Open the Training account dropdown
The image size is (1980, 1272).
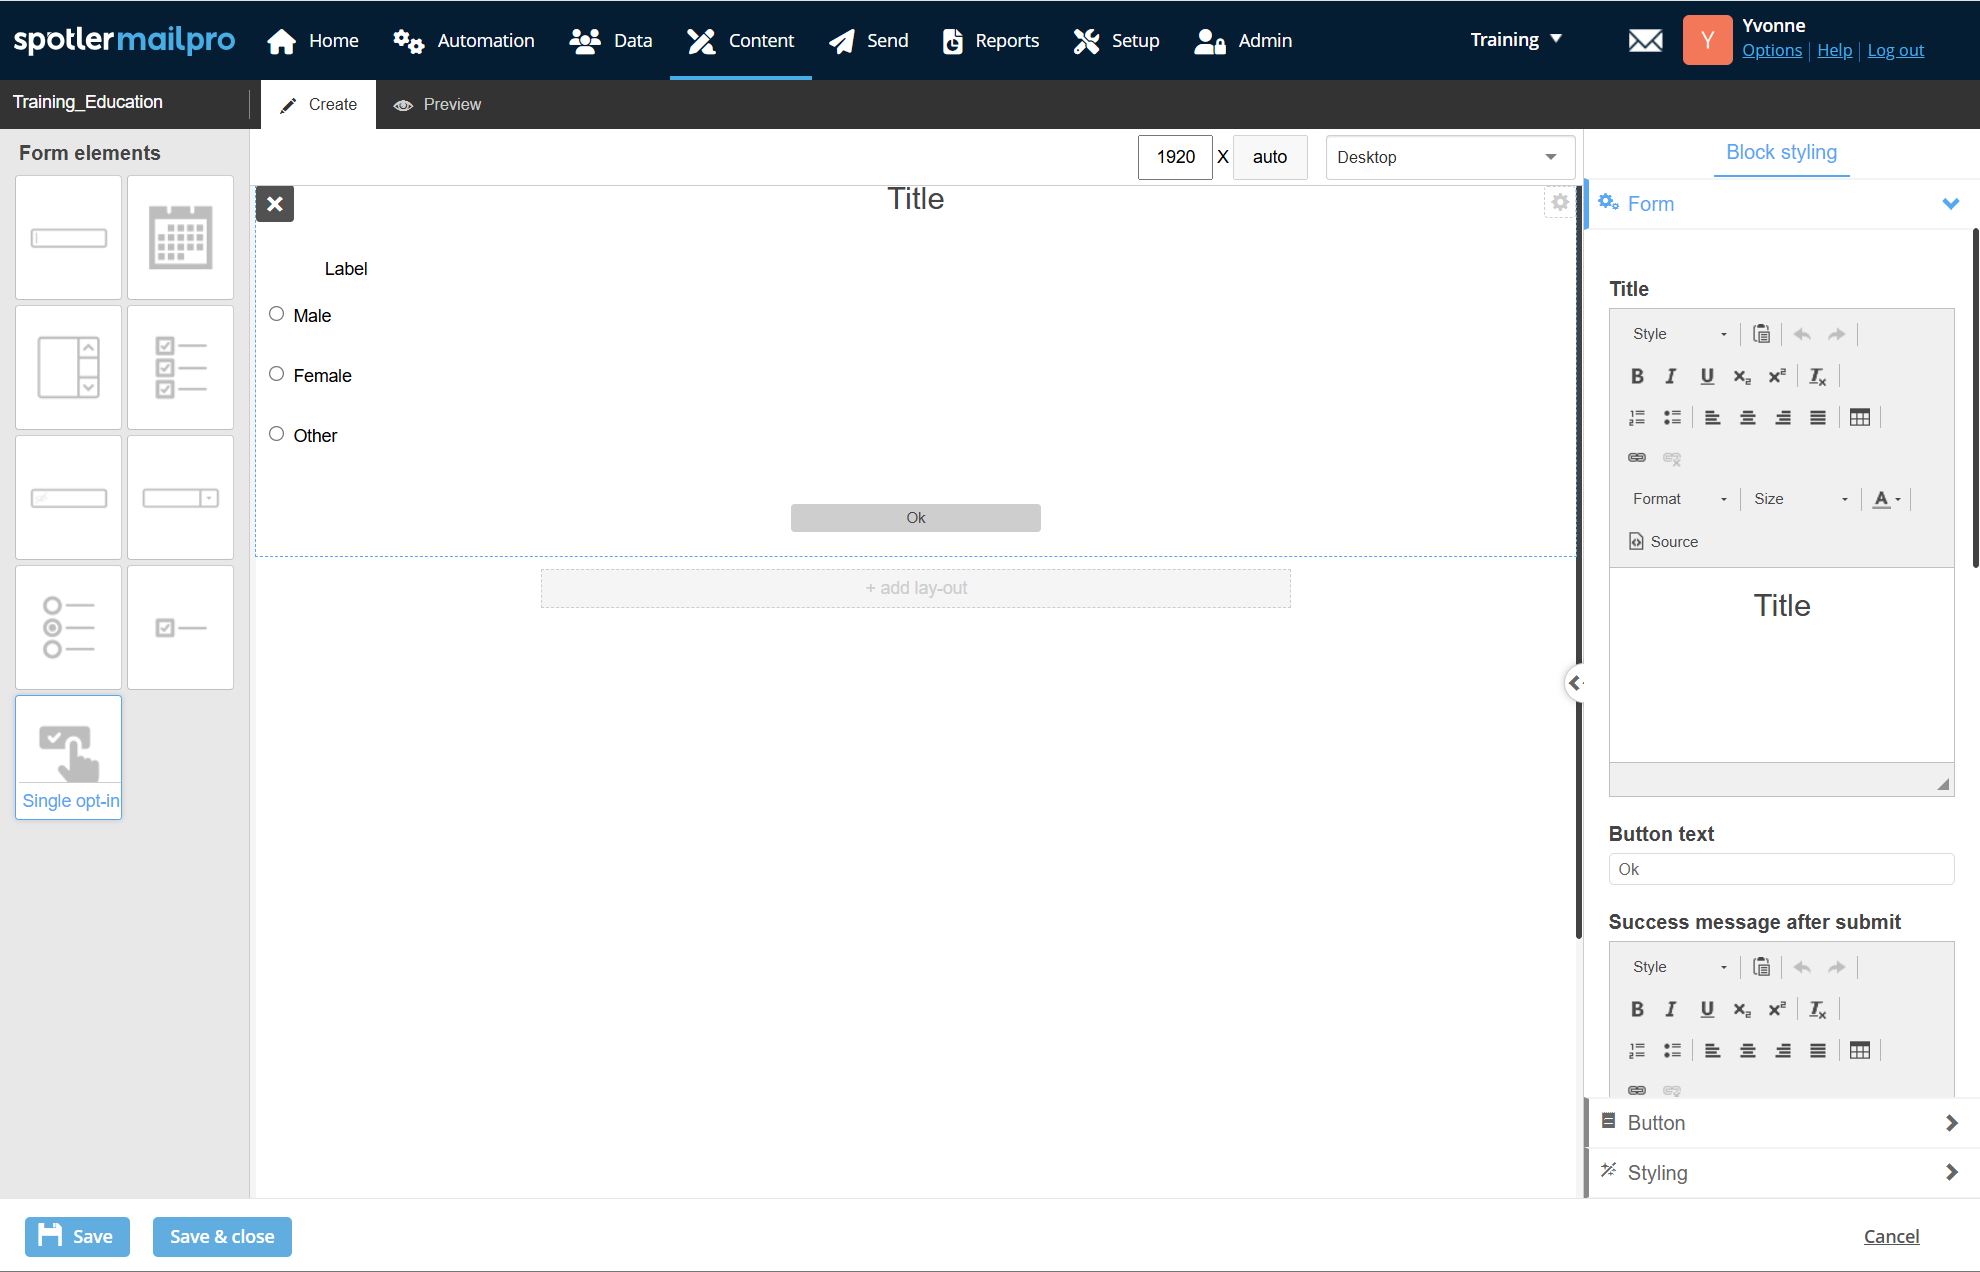coord(1516,40)
